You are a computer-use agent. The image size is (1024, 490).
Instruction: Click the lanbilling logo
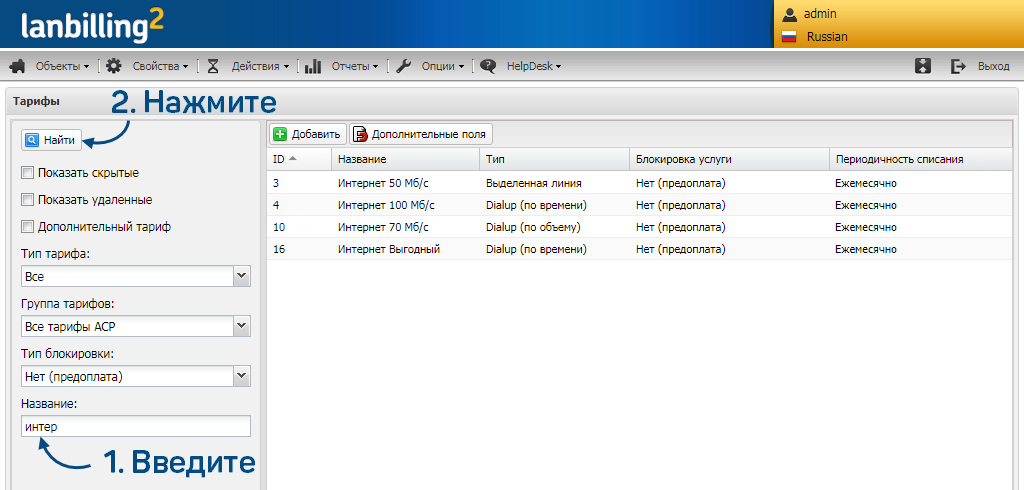[93, 26]
